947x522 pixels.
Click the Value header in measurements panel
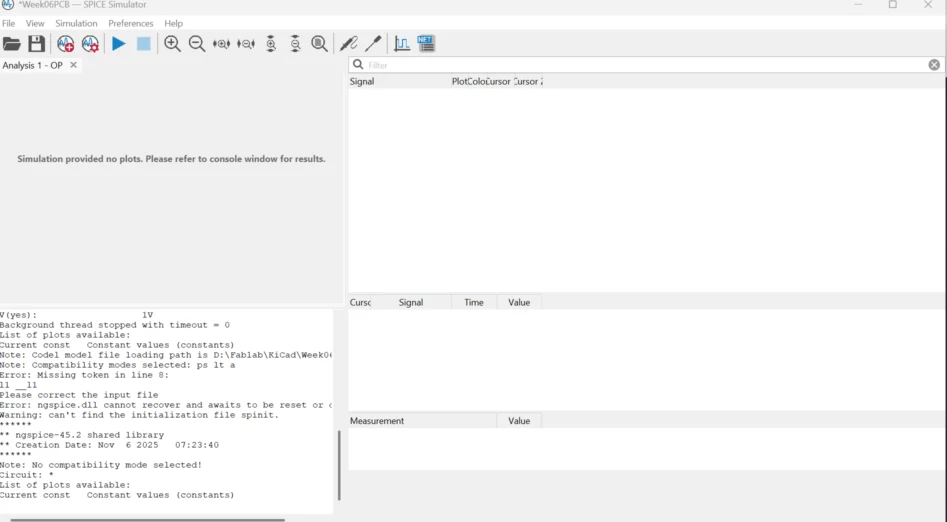[519, 421]
